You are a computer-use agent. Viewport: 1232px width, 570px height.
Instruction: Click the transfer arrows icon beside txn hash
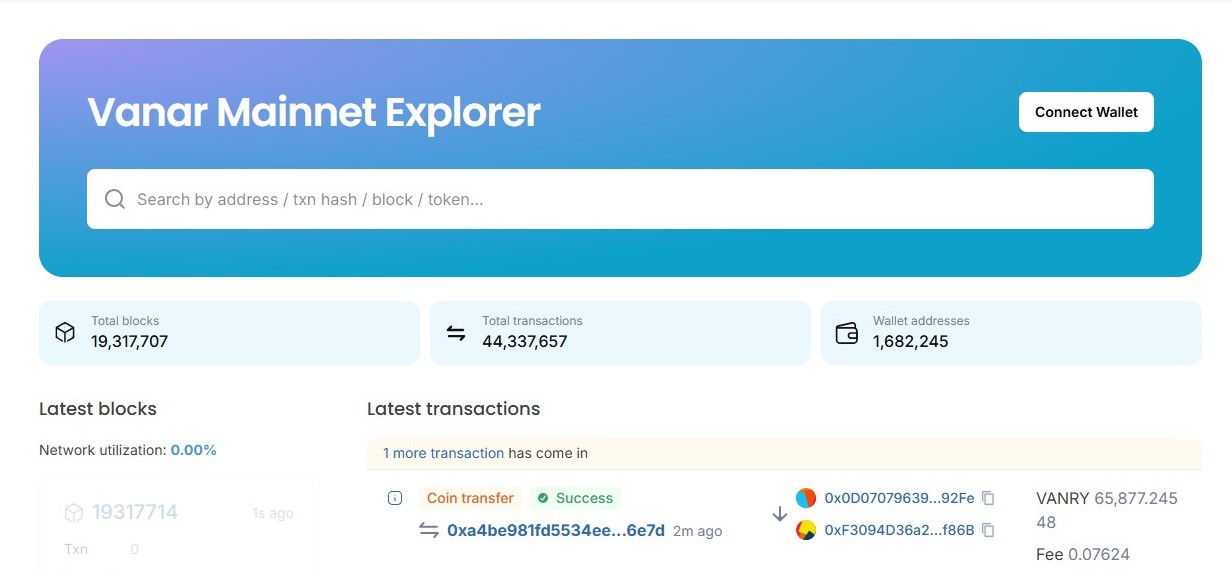[429, 531]
